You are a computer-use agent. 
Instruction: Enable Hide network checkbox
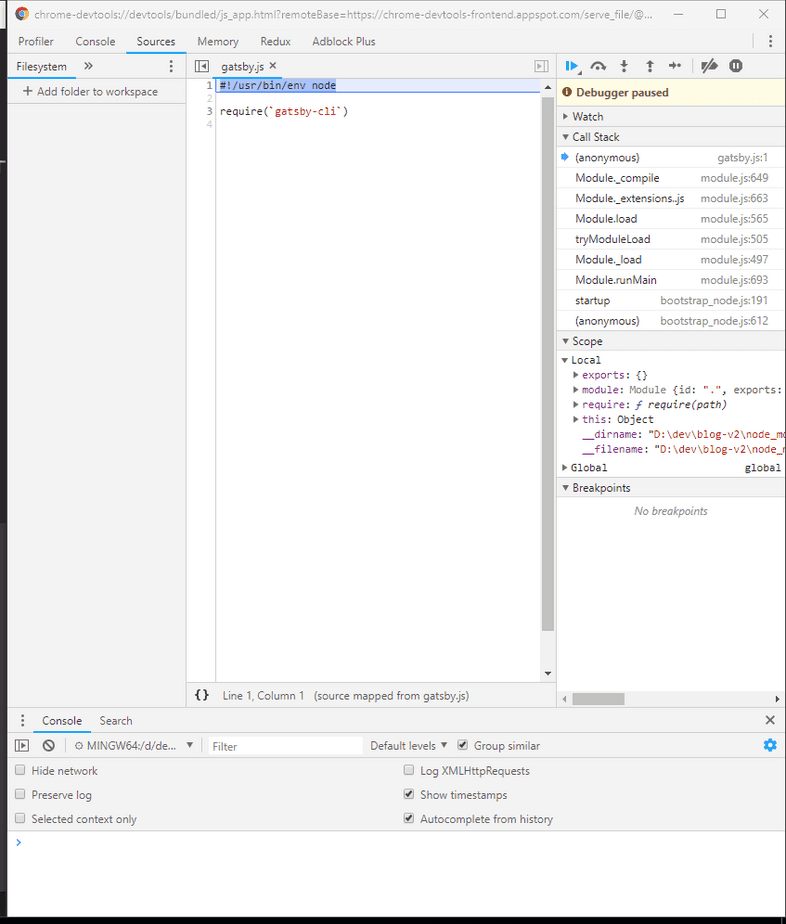21,771
